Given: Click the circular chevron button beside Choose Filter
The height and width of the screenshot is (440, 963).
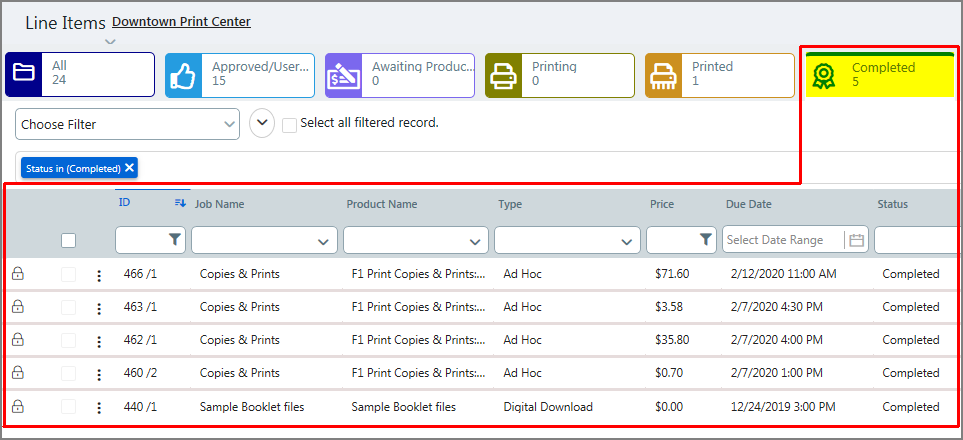Looking at the screenshot, I should coord(261,124).
